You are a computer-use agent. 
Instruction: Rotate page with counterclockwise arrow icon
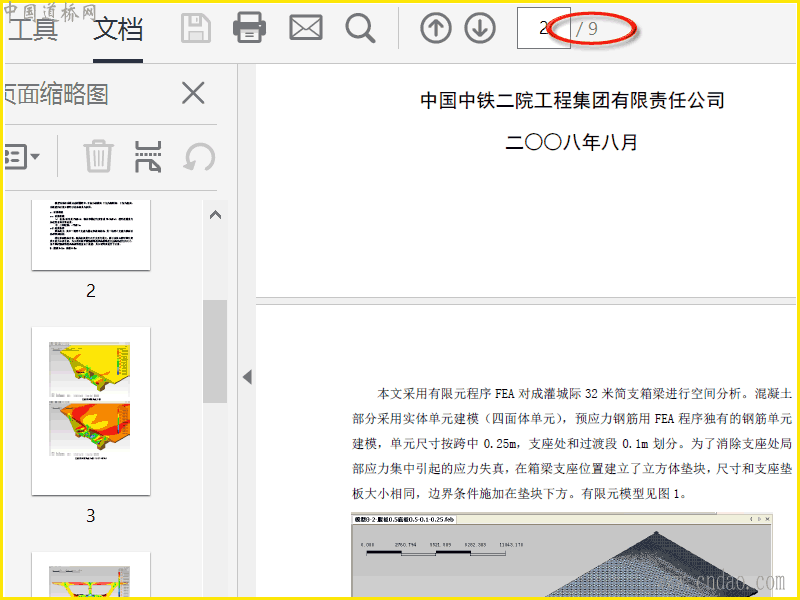pyautogui.click(x=199, y=157)
